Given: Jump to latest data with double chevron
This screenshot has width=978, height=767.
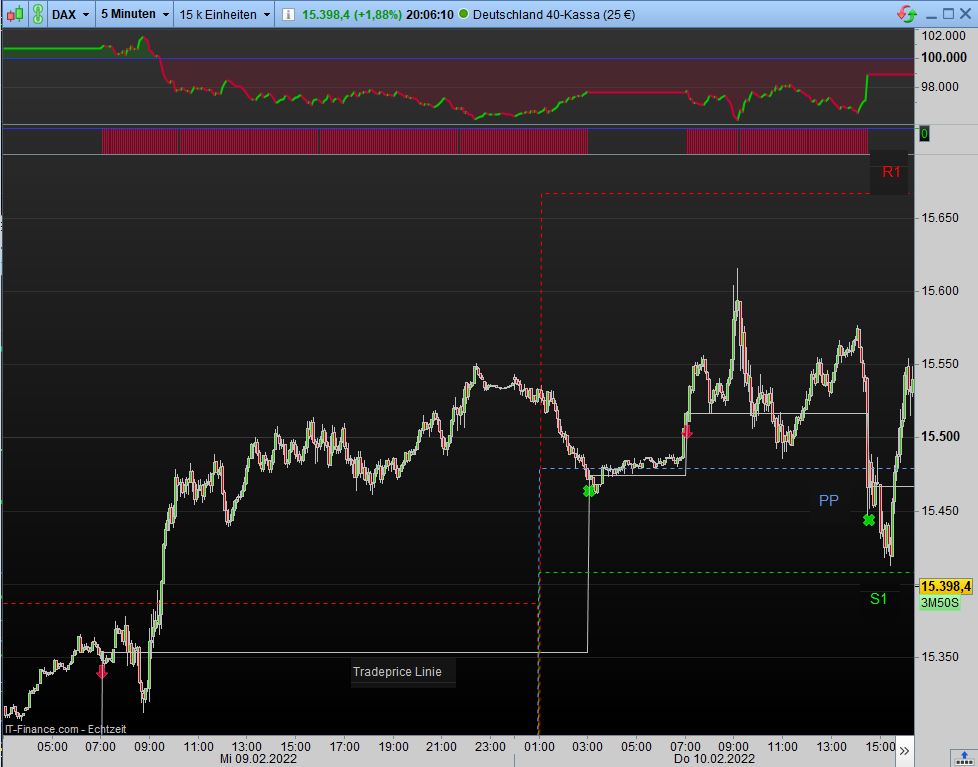Looking at the screenshot, I should point(904,751).
